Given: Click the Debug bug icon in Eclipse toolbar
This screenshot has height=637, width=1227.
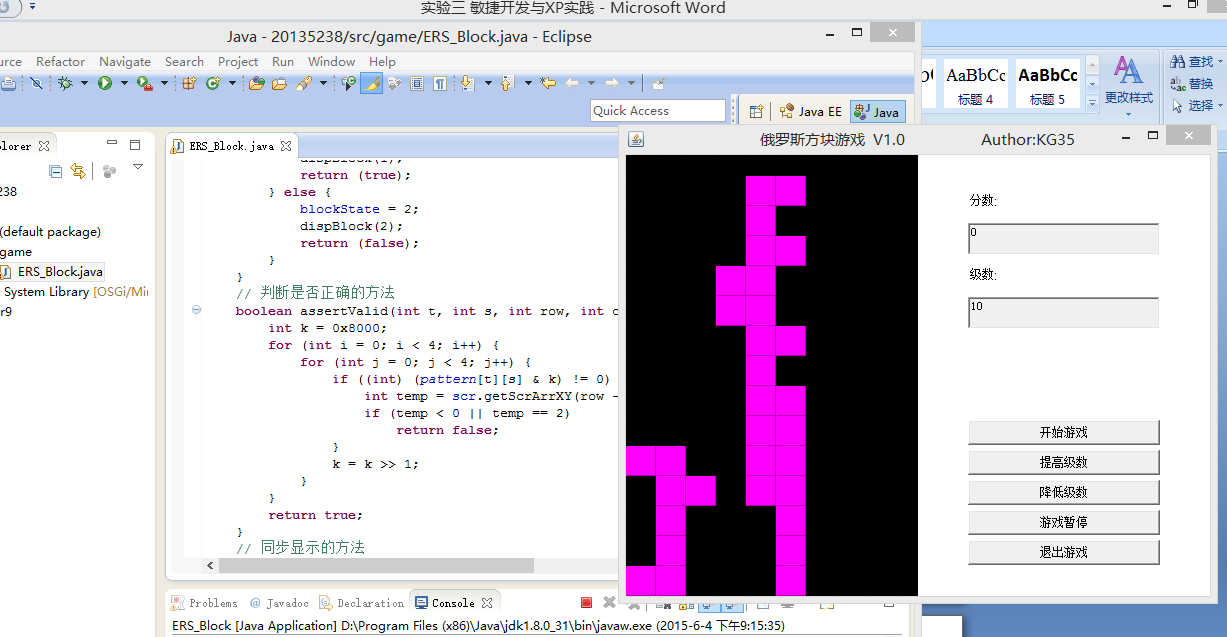Looking at the screenshot, I should click(x=65, y=83).
